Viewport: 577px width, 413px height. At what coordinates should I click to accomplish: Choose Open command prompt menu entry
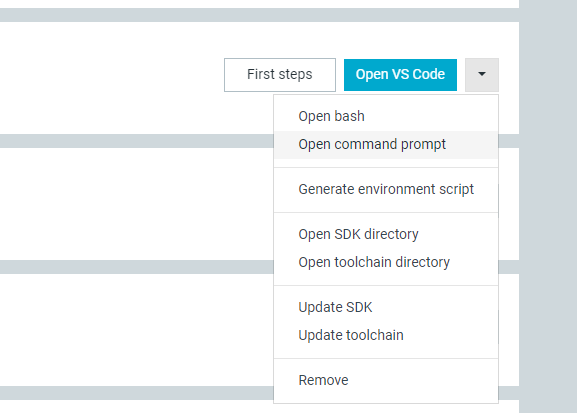tap(386, 144)
